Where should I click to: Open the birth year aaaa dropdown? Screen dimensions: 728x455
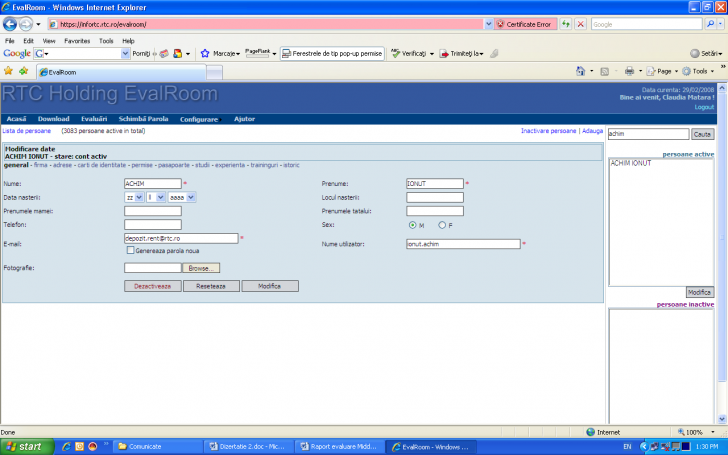pos(182,198)
